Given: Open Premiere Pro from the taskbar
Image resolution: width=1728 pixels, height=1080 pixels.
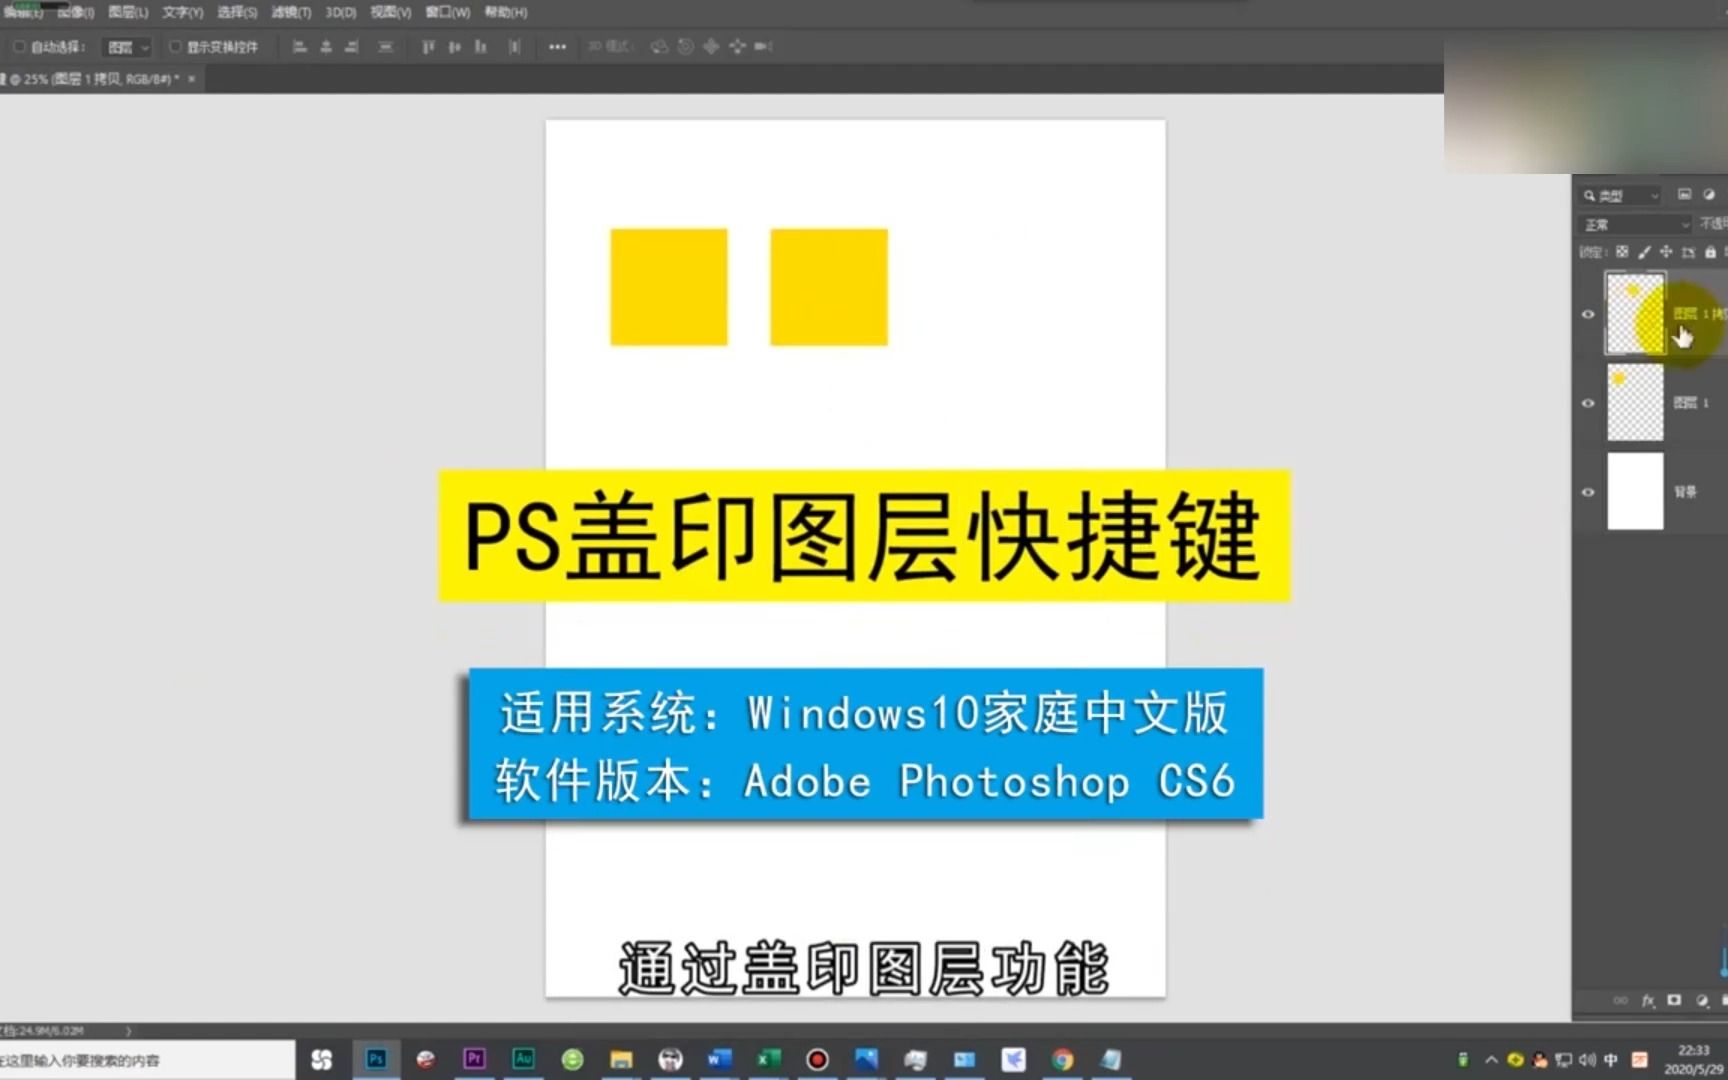Looking at the screenshot, I should (474, 1059).
